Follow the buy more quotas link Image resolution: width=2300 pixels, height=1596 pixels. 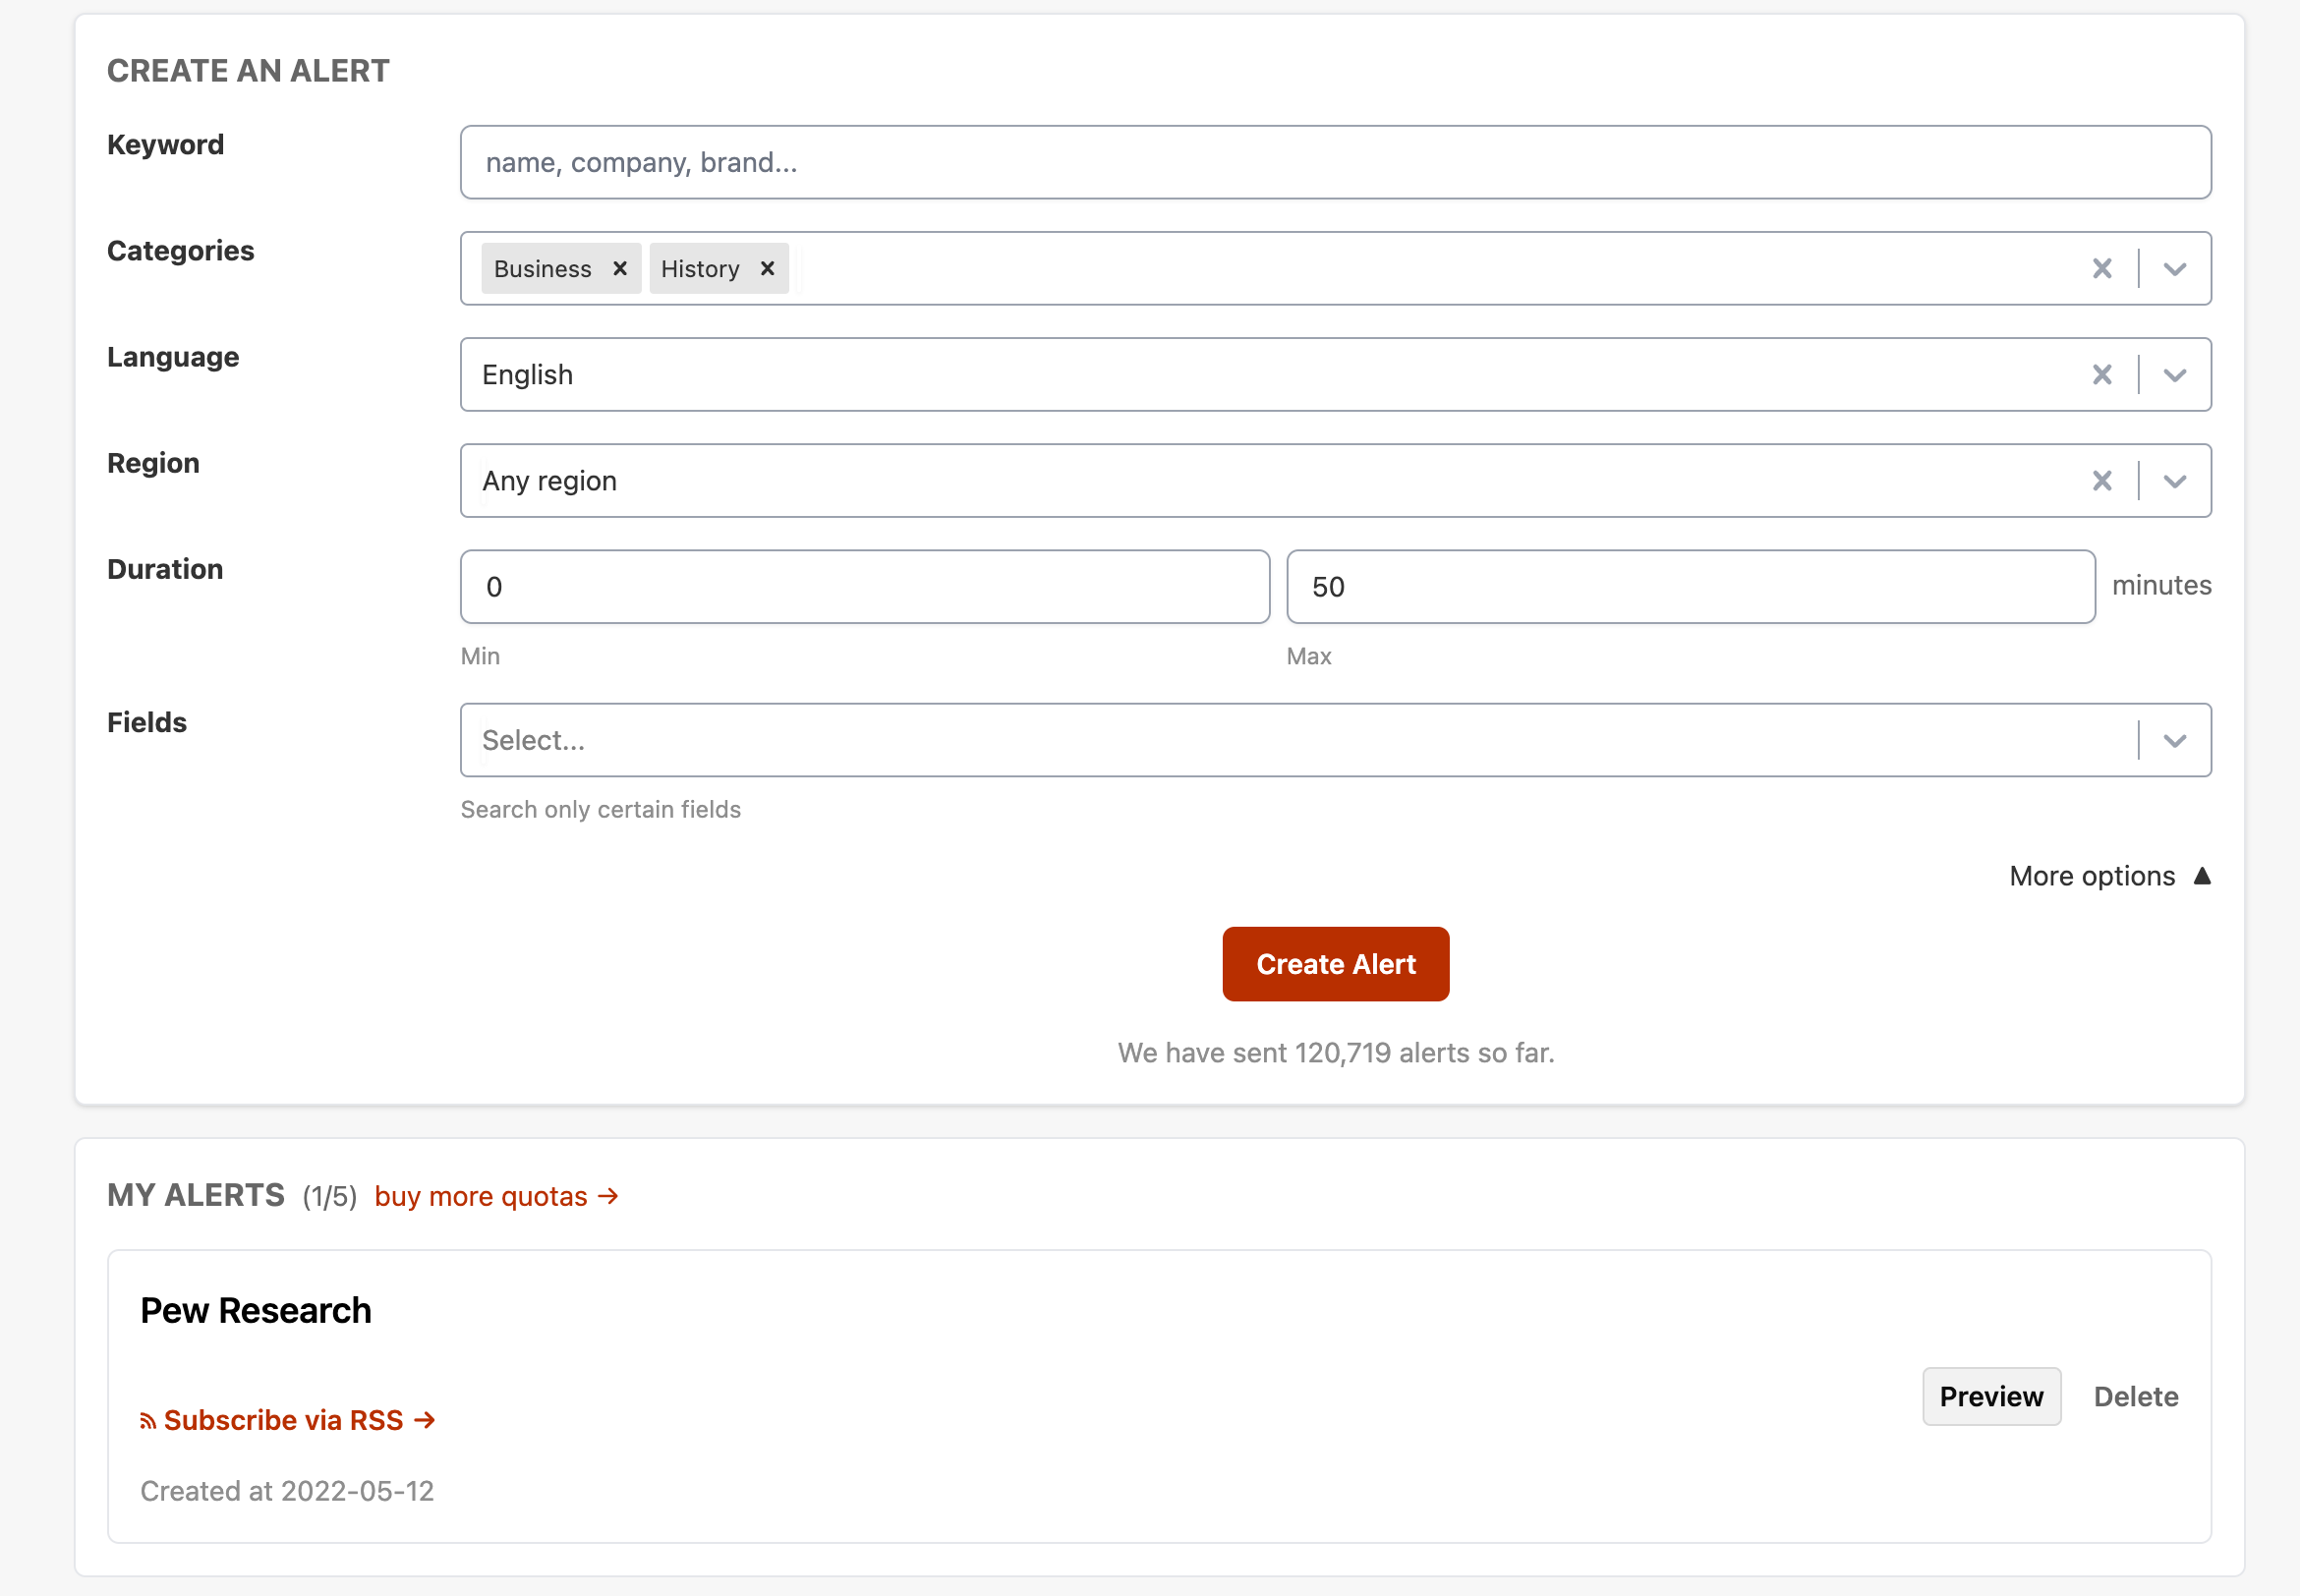496,1196
